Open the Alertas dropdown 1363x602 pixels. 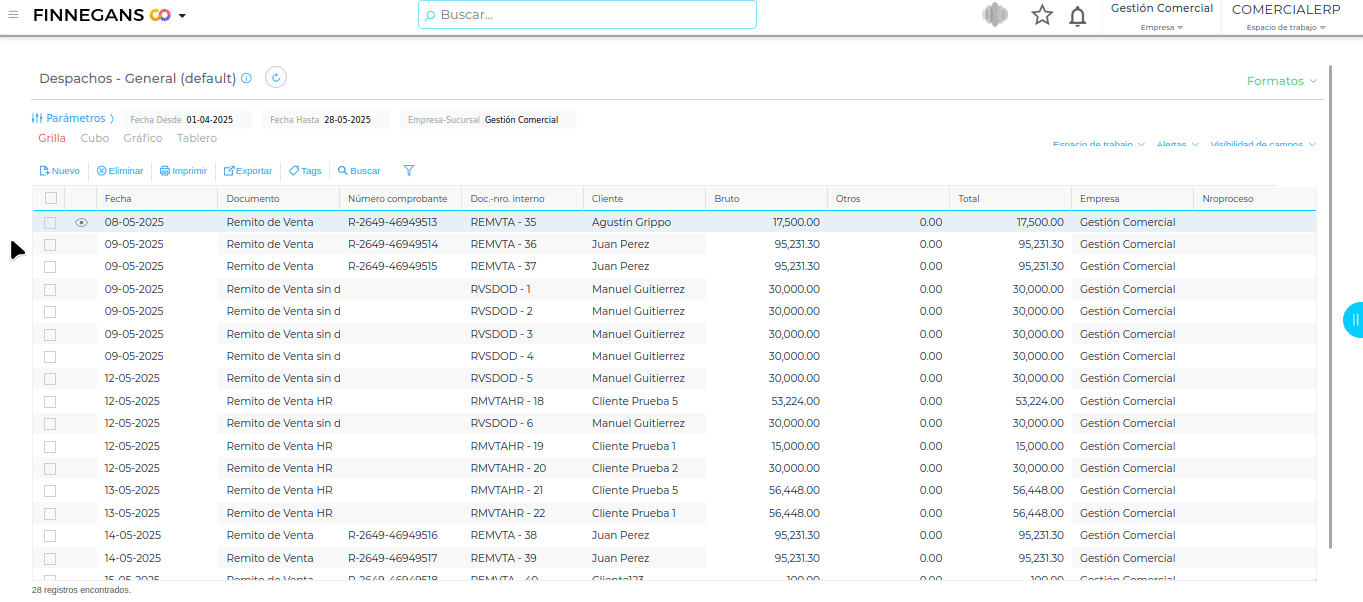click(x=1178, y=144)
